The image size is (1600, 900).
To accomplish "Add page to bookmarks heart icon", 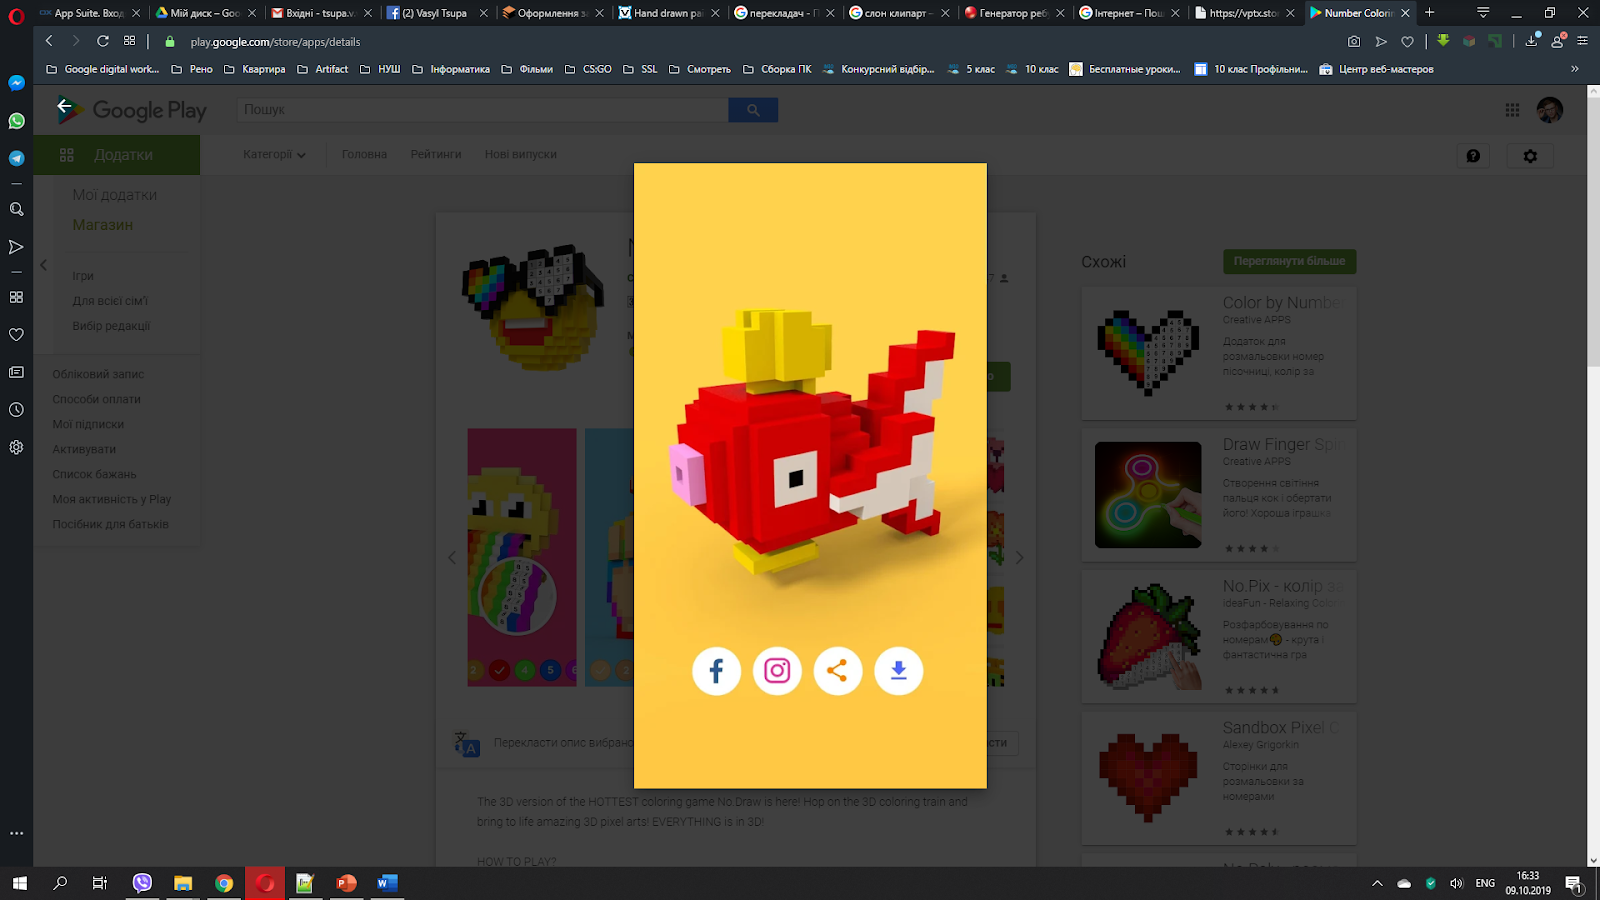I will [x=1408, y=41].
